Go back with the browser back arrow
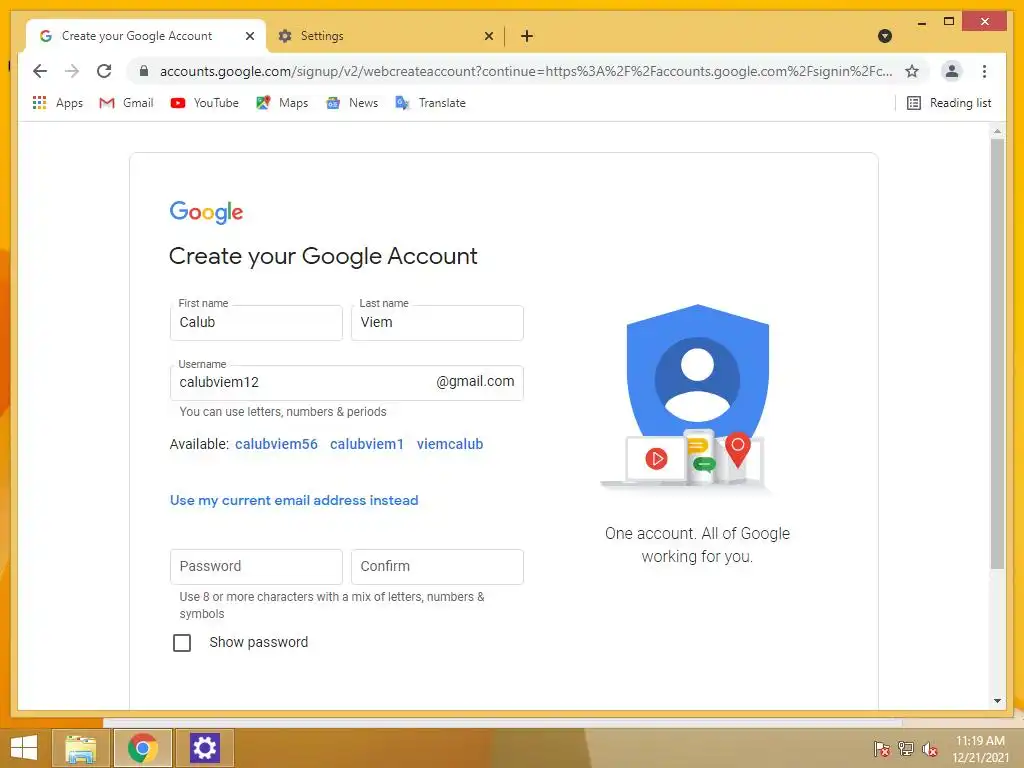This screenshot has height=768, width=1024. (x=40, y=71)
